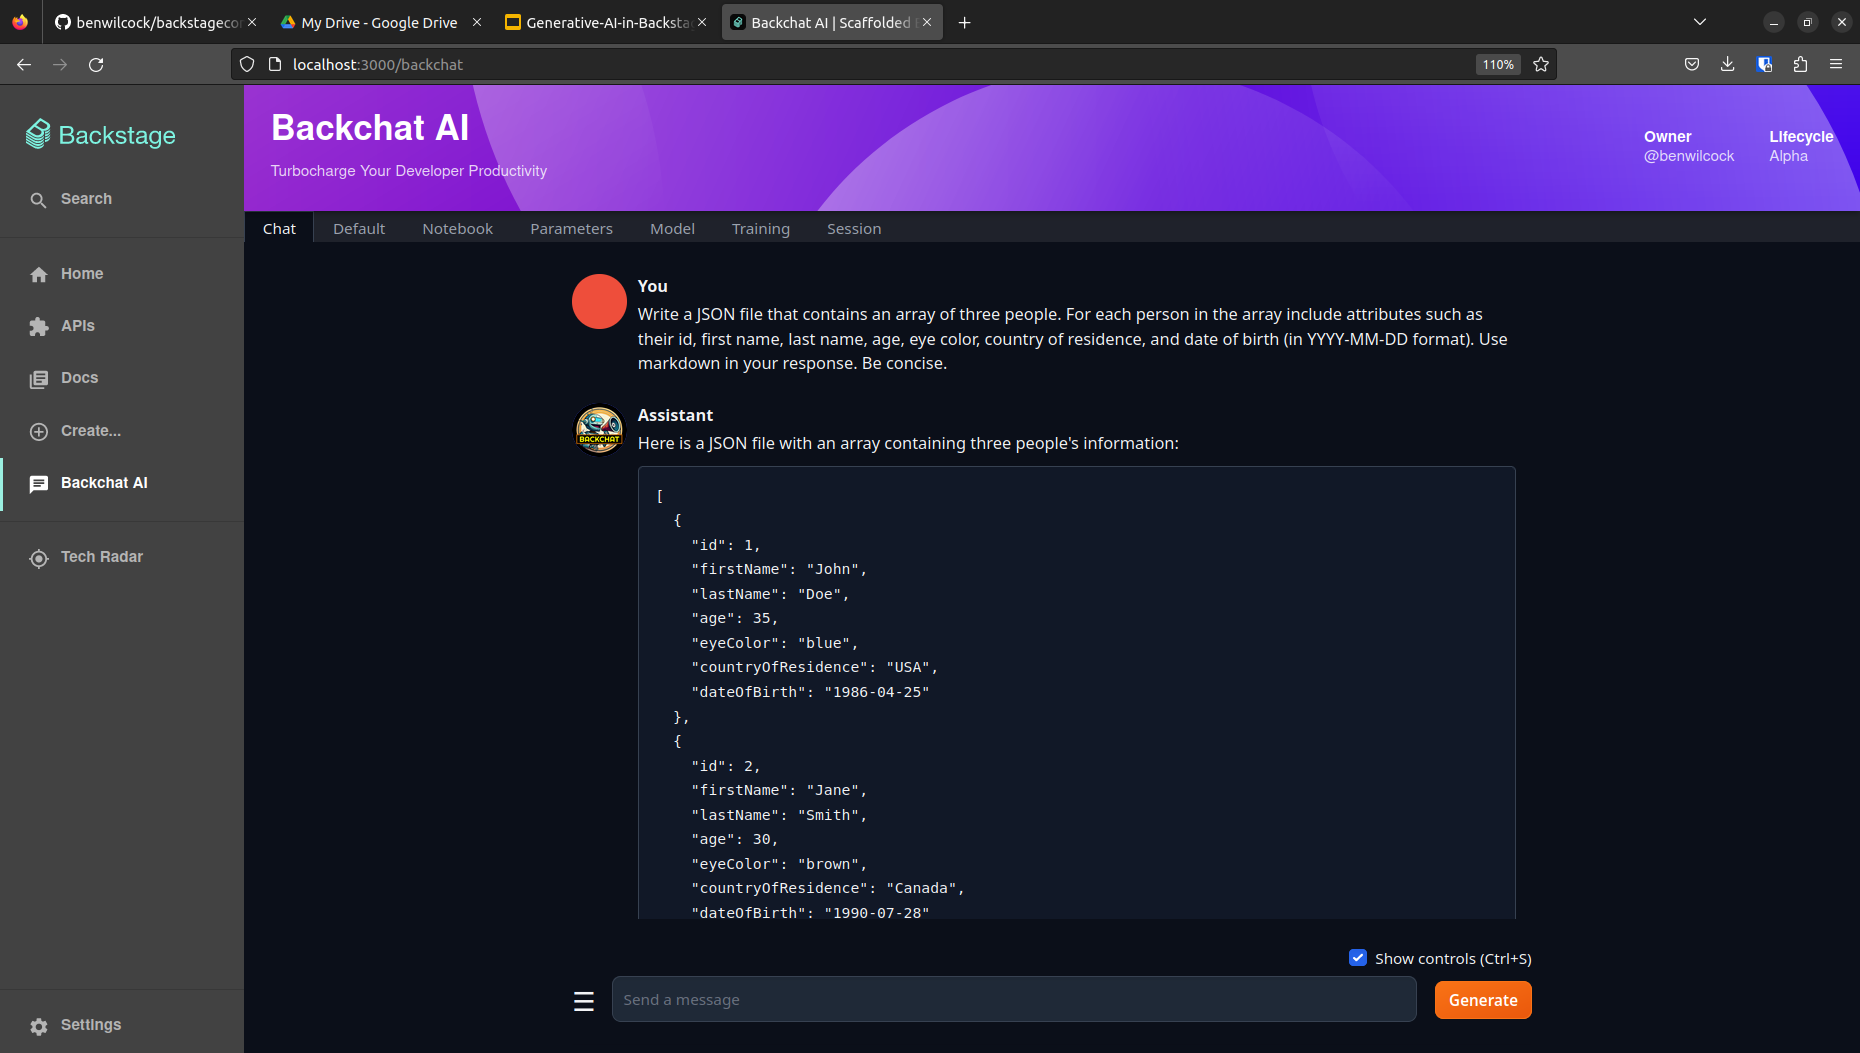Open a new browser tab with plus
The image size is (1860, 1053).
point(964,22)
